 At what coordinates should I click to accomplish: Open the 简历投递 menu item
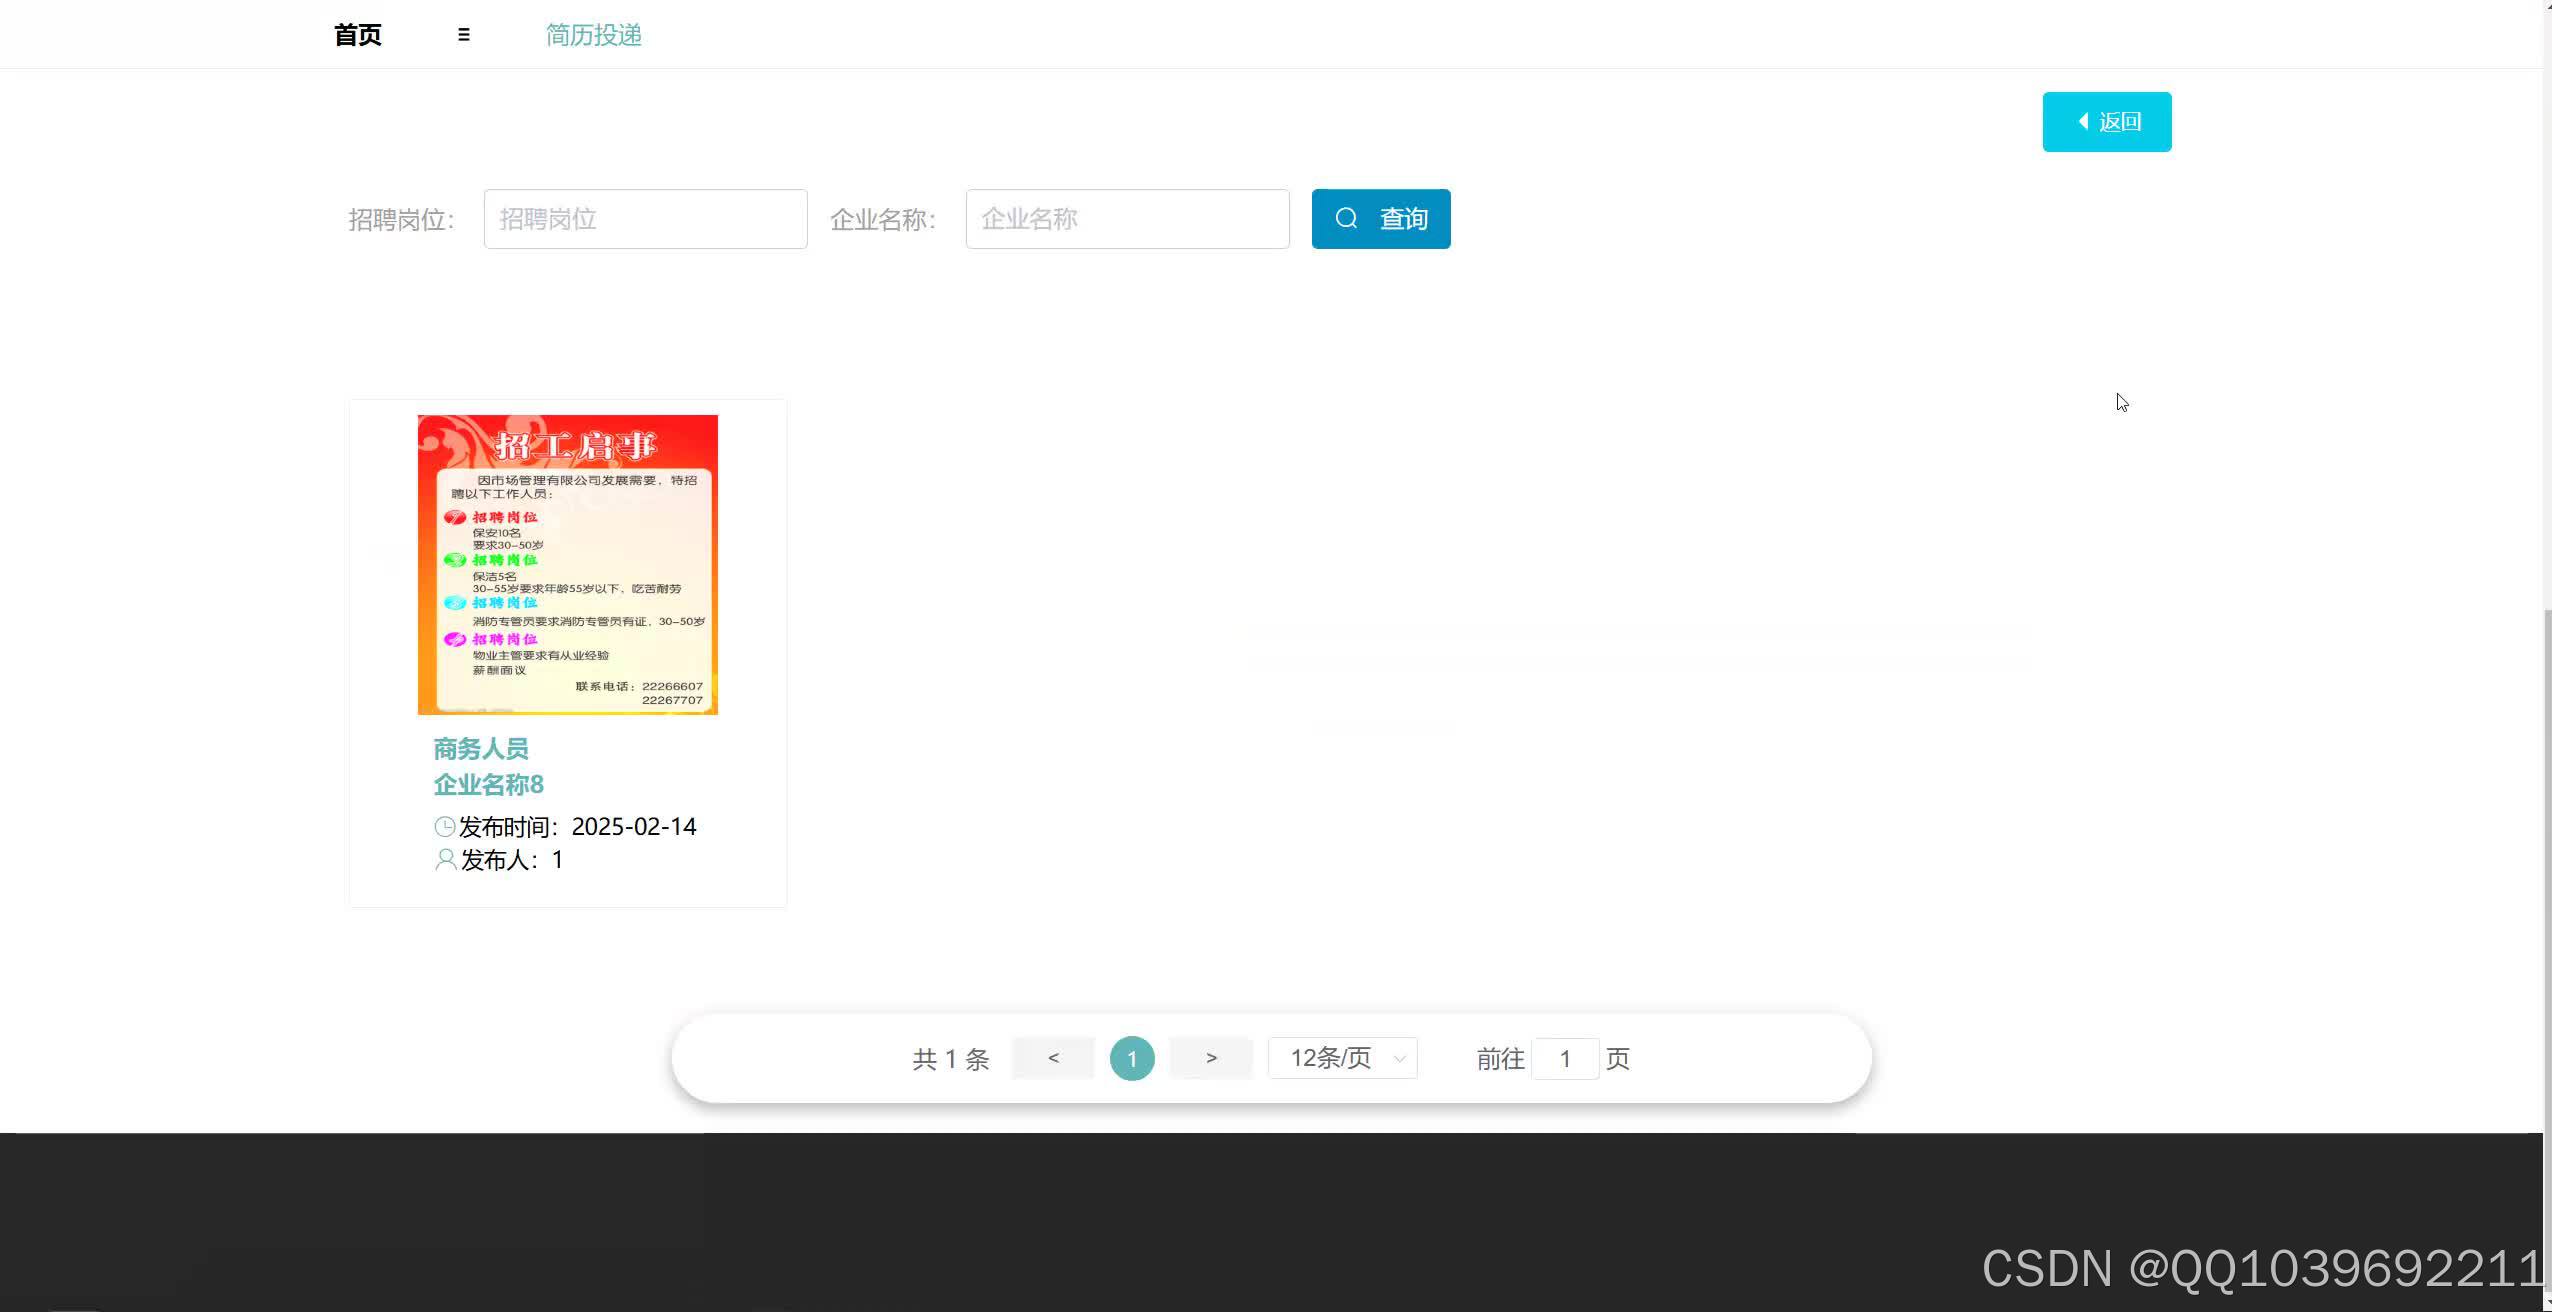[593, 35]
